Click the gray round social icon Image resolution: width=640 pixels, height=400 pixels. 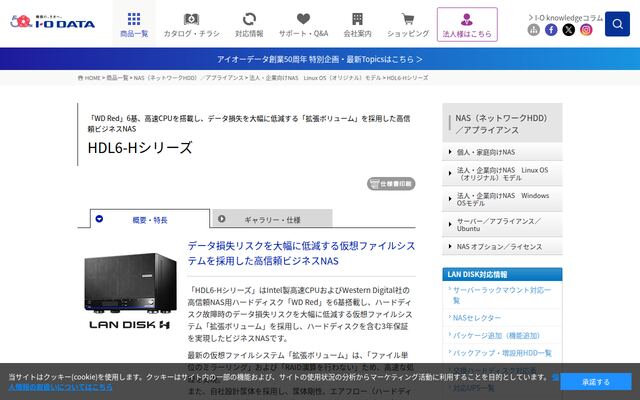tap(533, 29)
